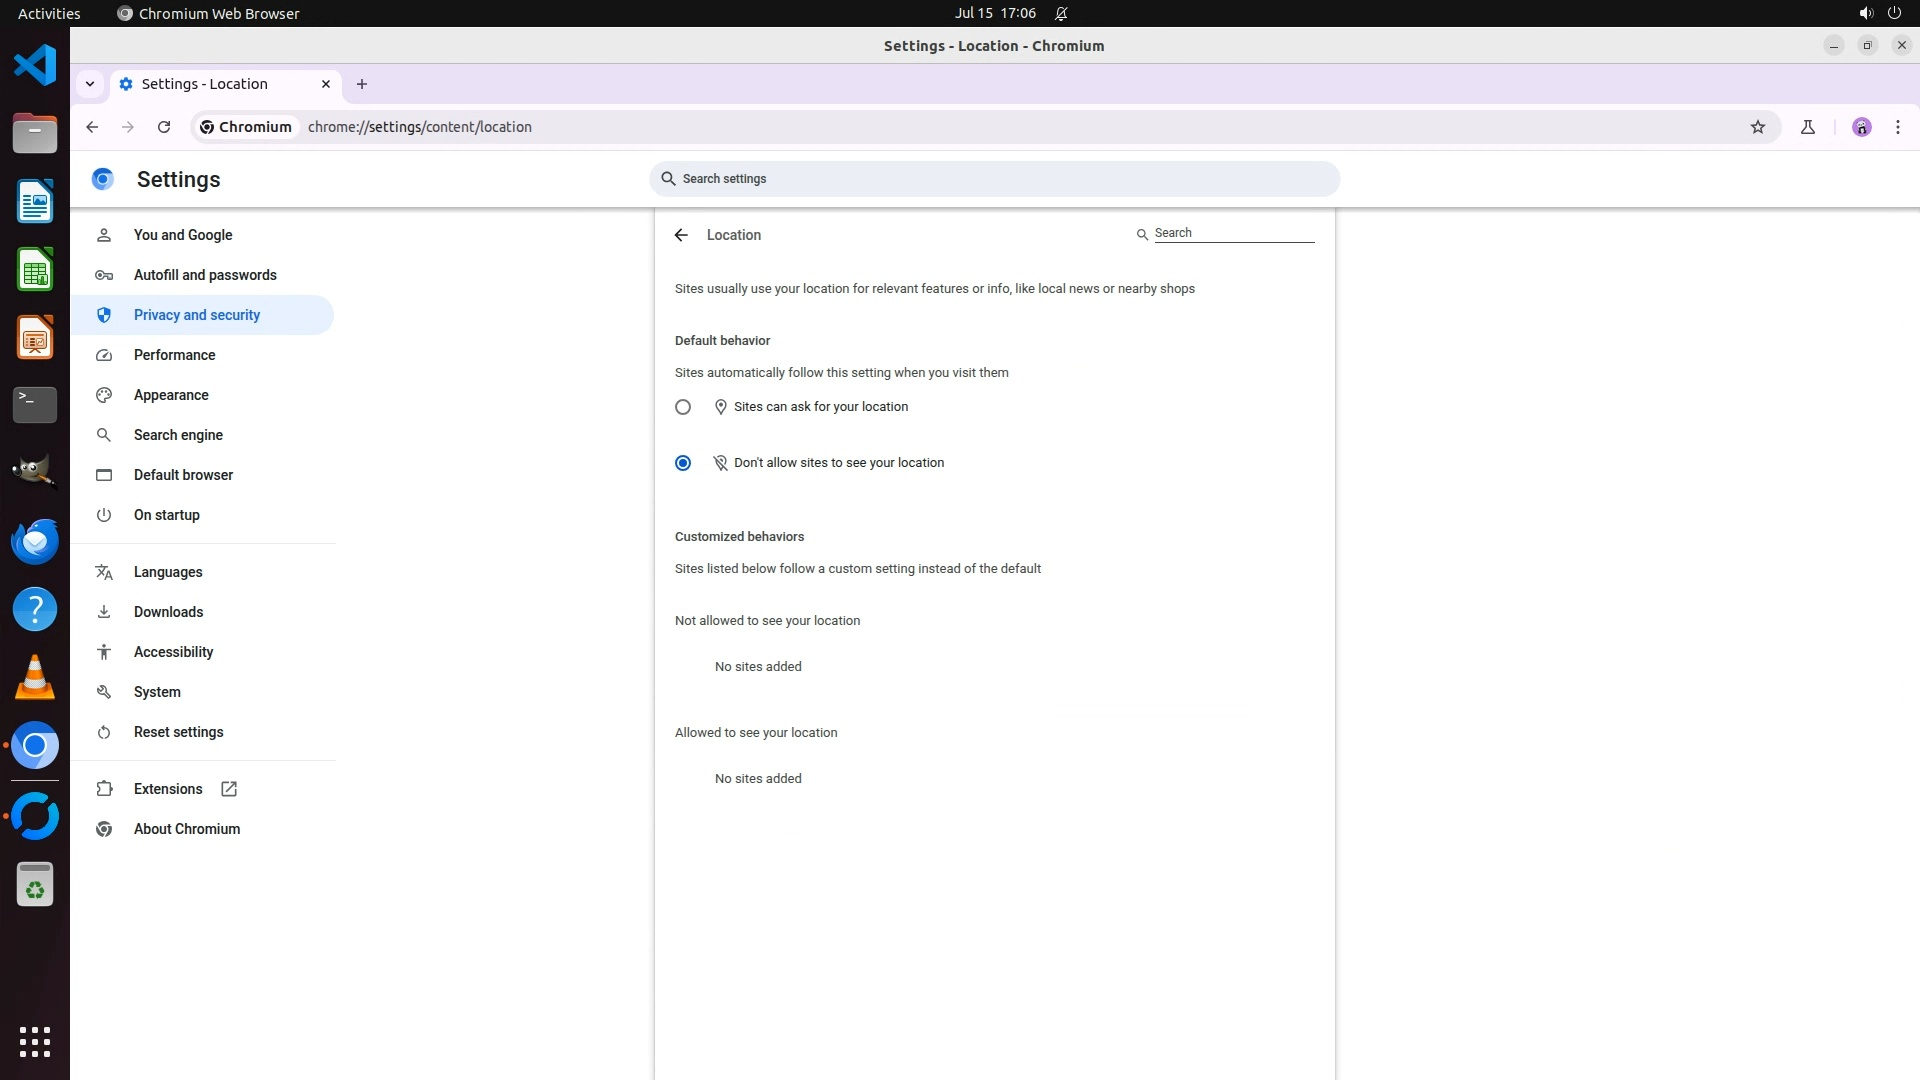The width and height of the screenshot is (1920, 1080).
Task: Open the Privacy and security section
Action: (197, 315)
